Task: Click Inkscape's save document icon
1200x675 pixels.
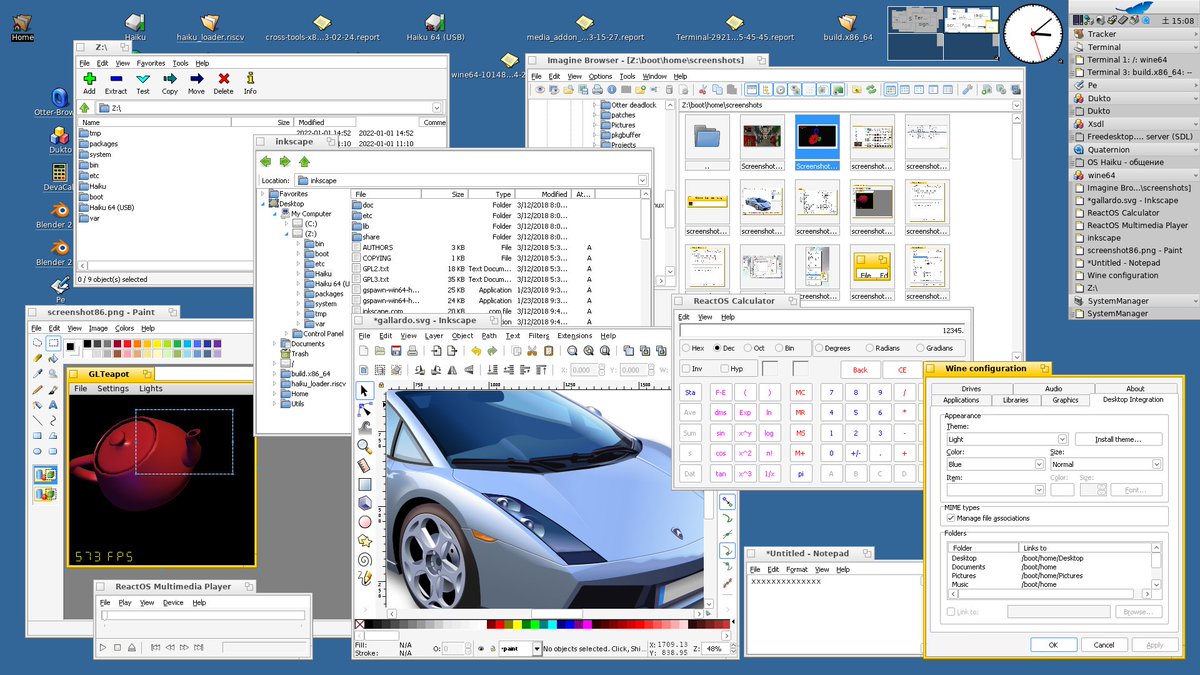Action: click(x=397, y=350)
